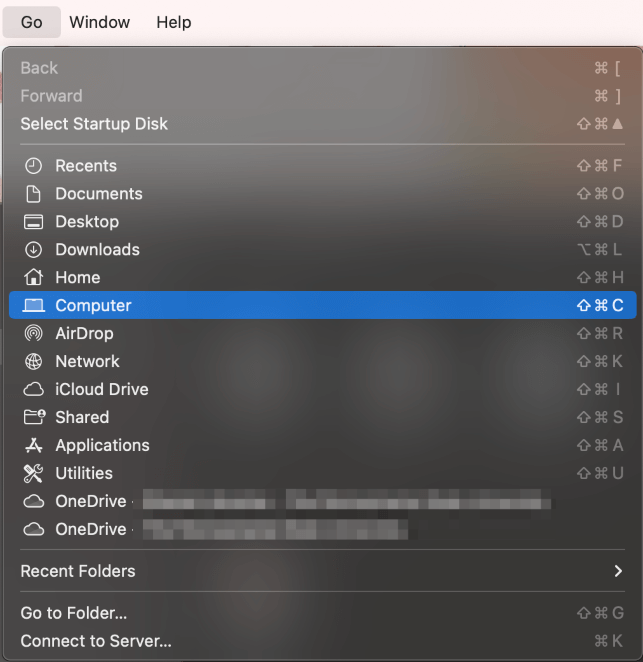Open AirDrop from the menu

(x=323, y=334)
